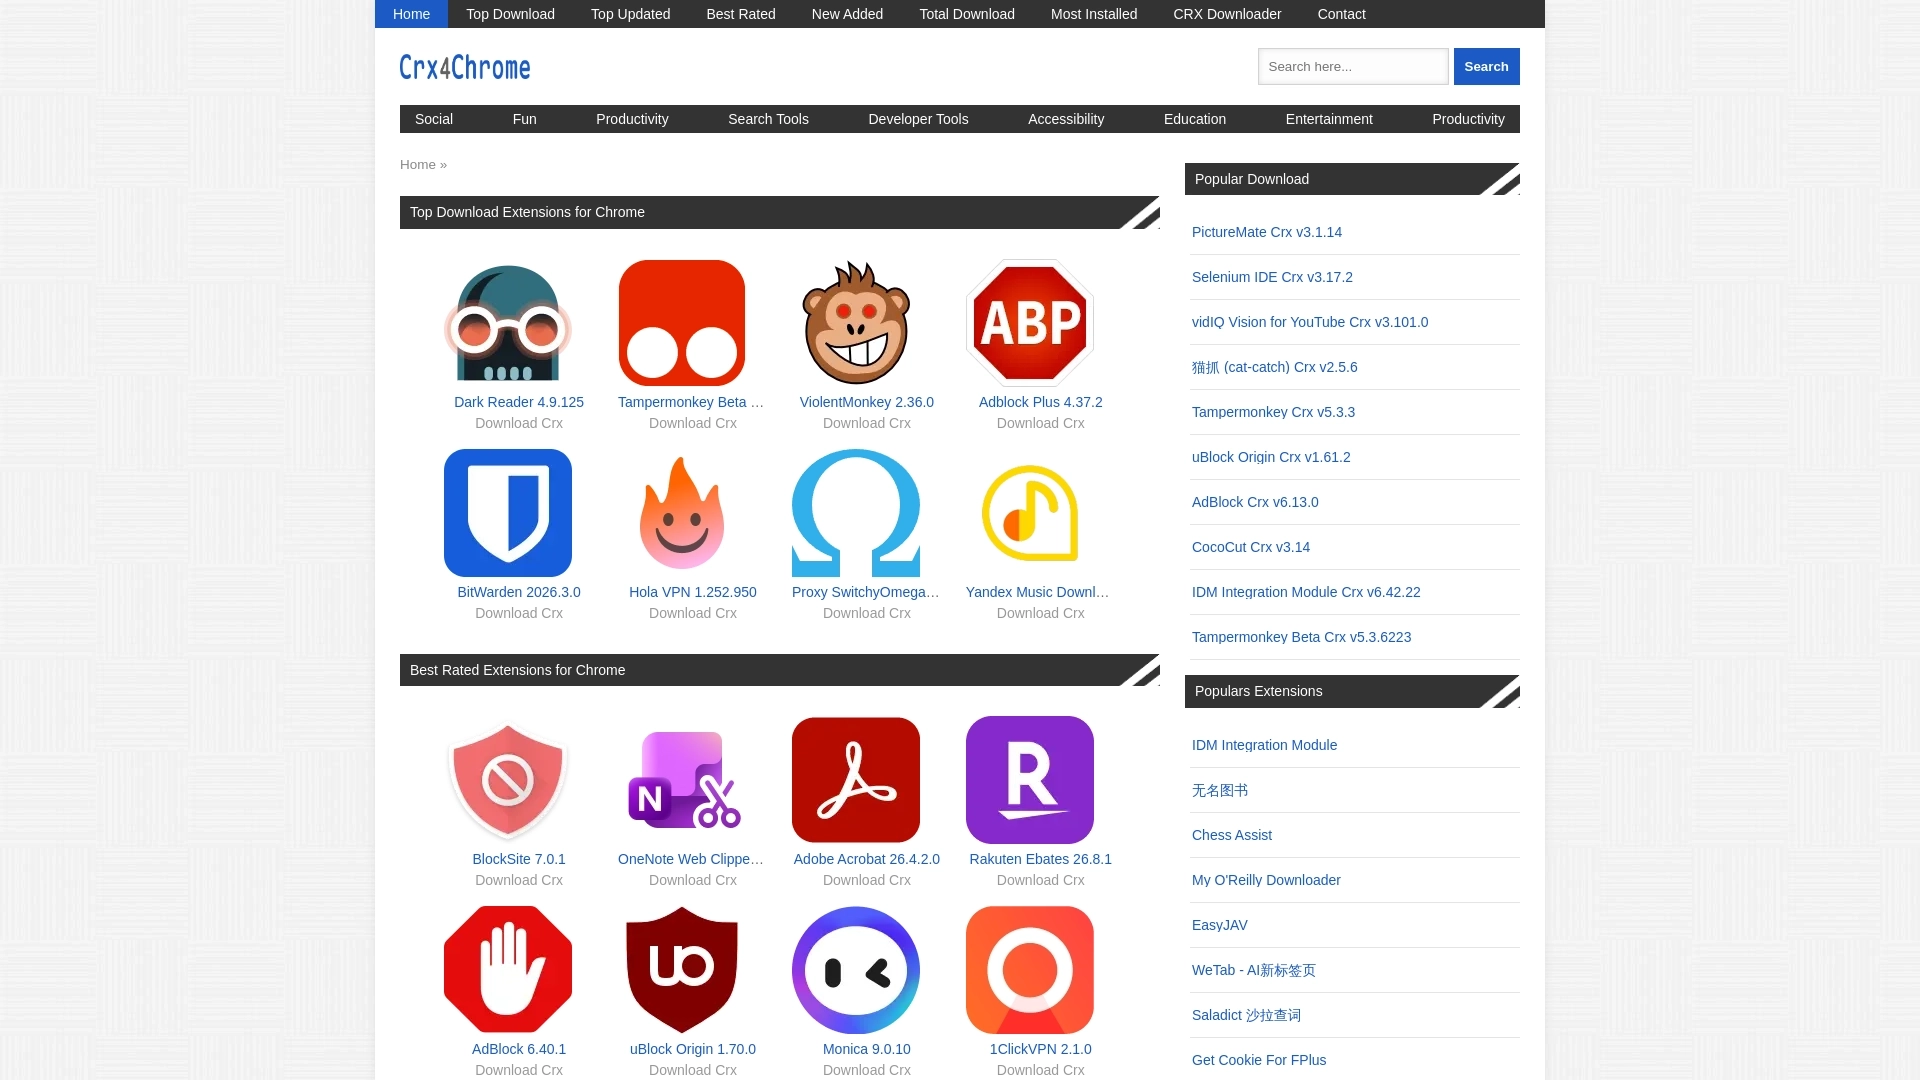This screenshot has height=1080, width=1920.
Task: Go to Top Download page
Action: [510, 14]
